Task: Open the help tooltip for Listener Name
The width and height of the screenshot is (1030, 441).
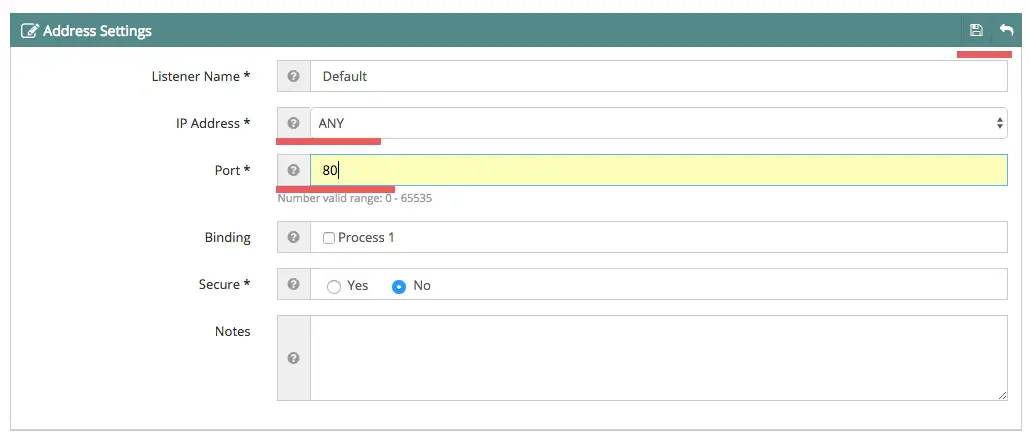Action: click(x=294, y=76)
